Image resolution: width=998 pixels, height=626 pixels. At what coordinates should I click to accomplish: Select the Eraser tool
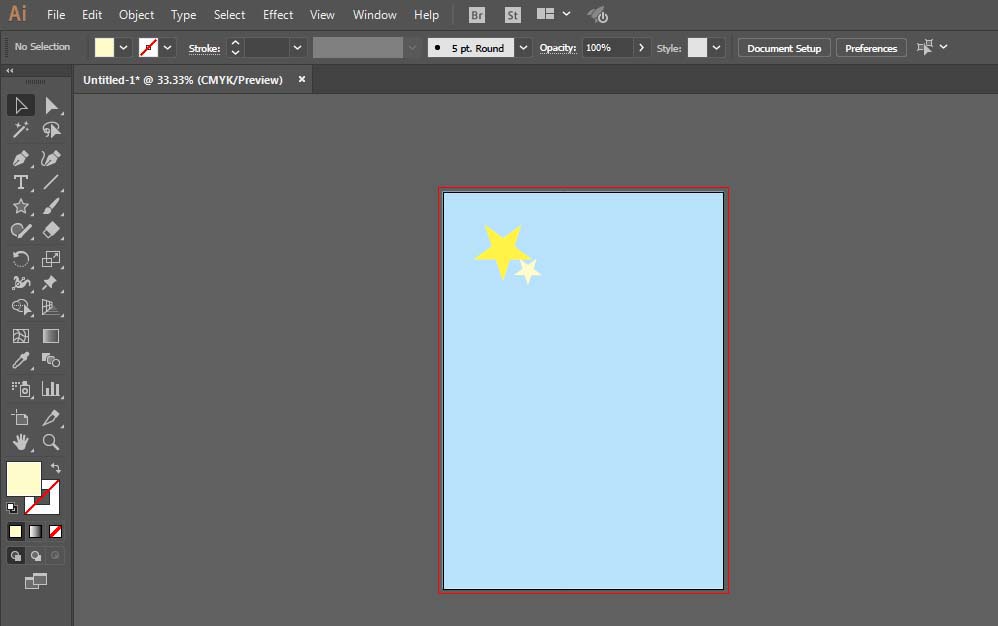[52, 231]
